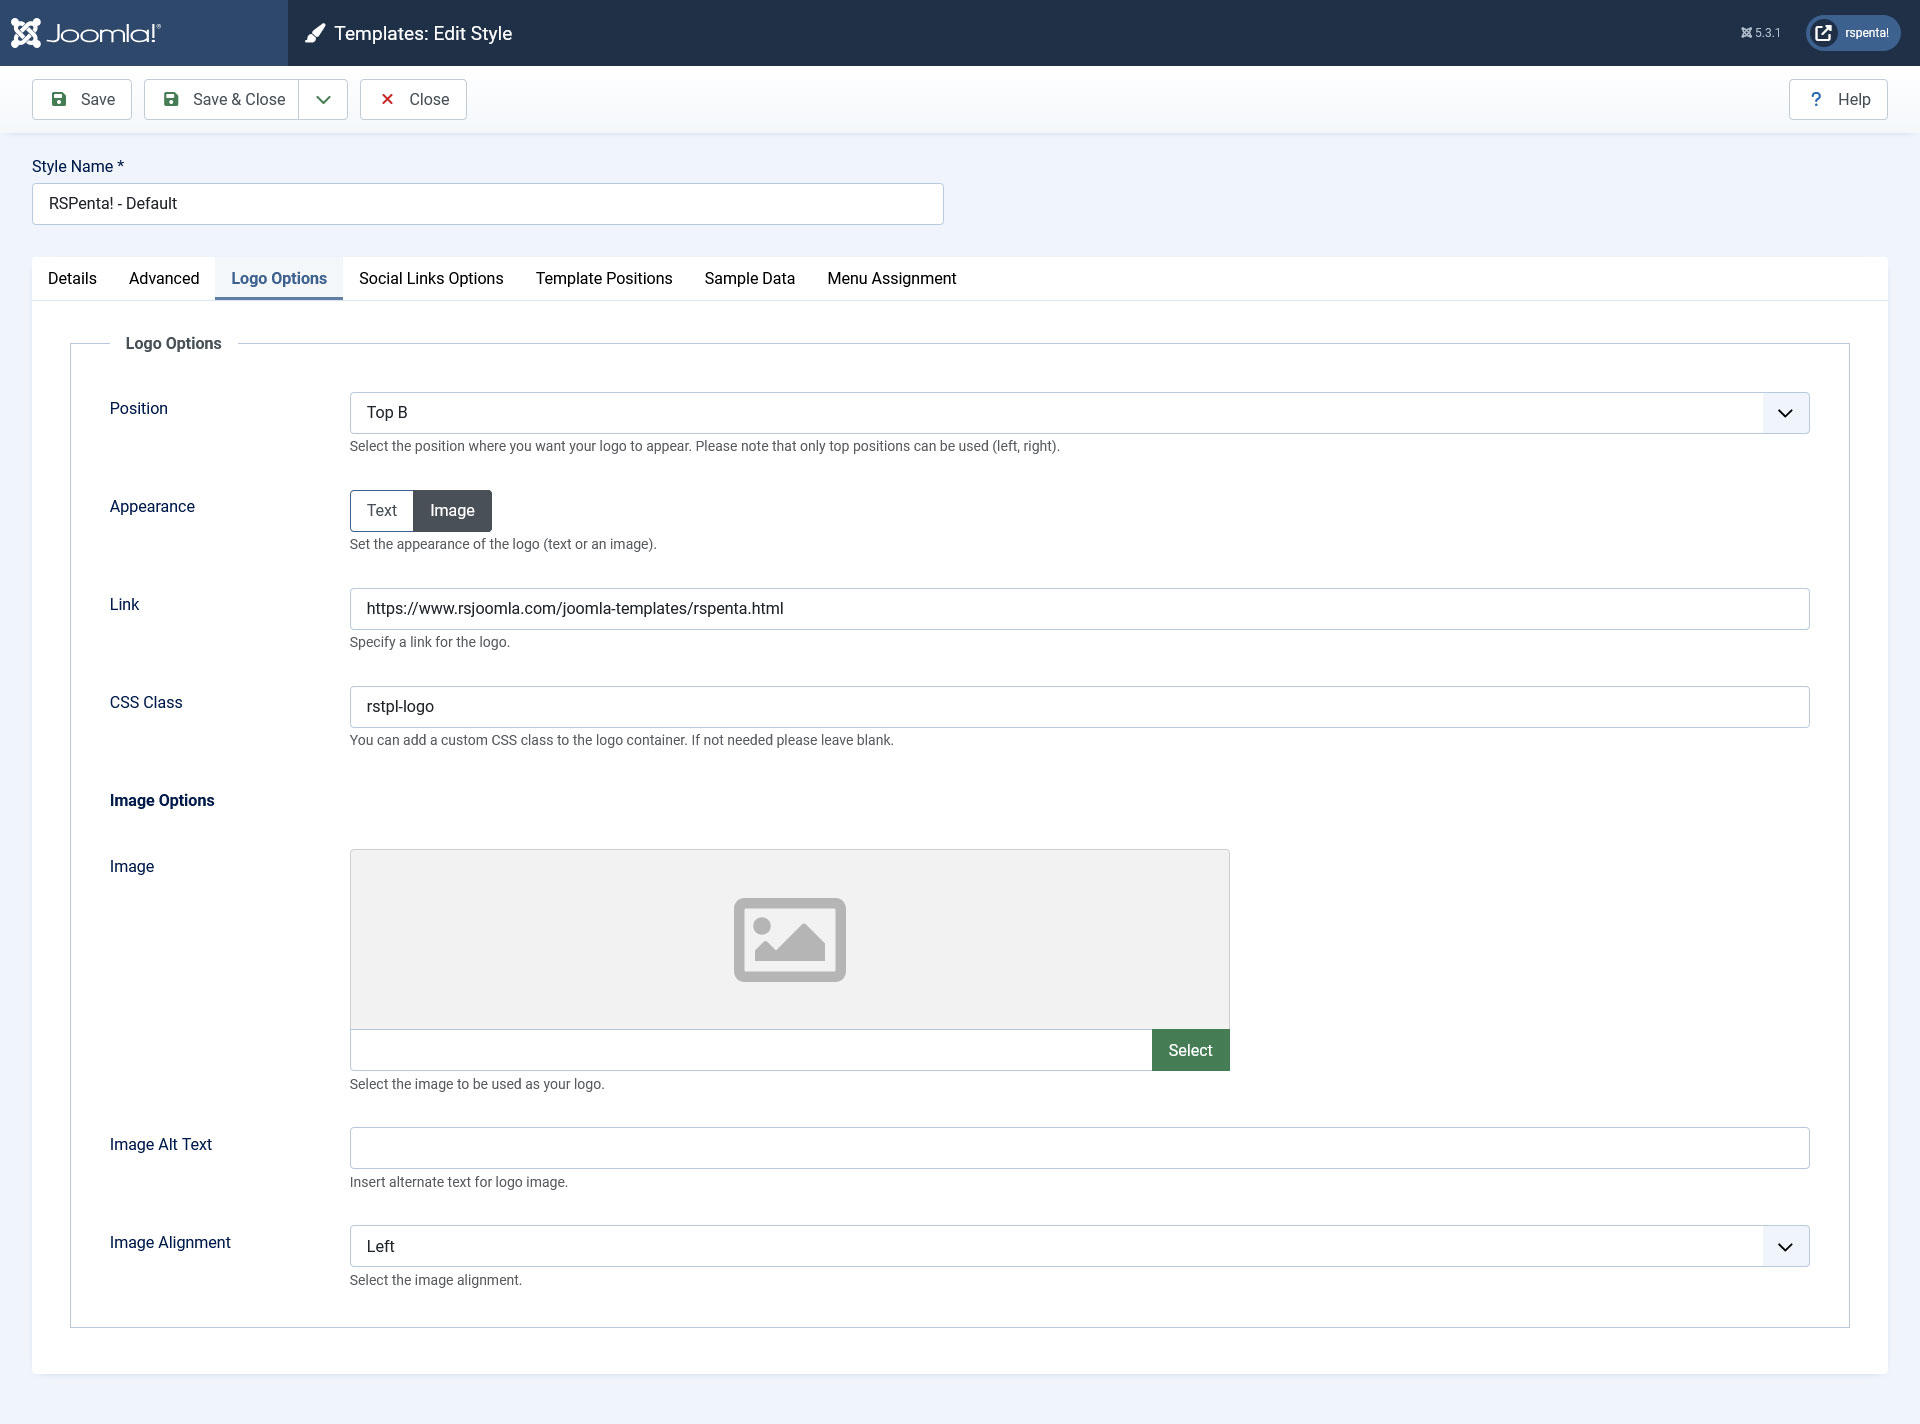The image size is (1920, 1424).
Task: Click the Save & Close button
Action: coord(222,99)
